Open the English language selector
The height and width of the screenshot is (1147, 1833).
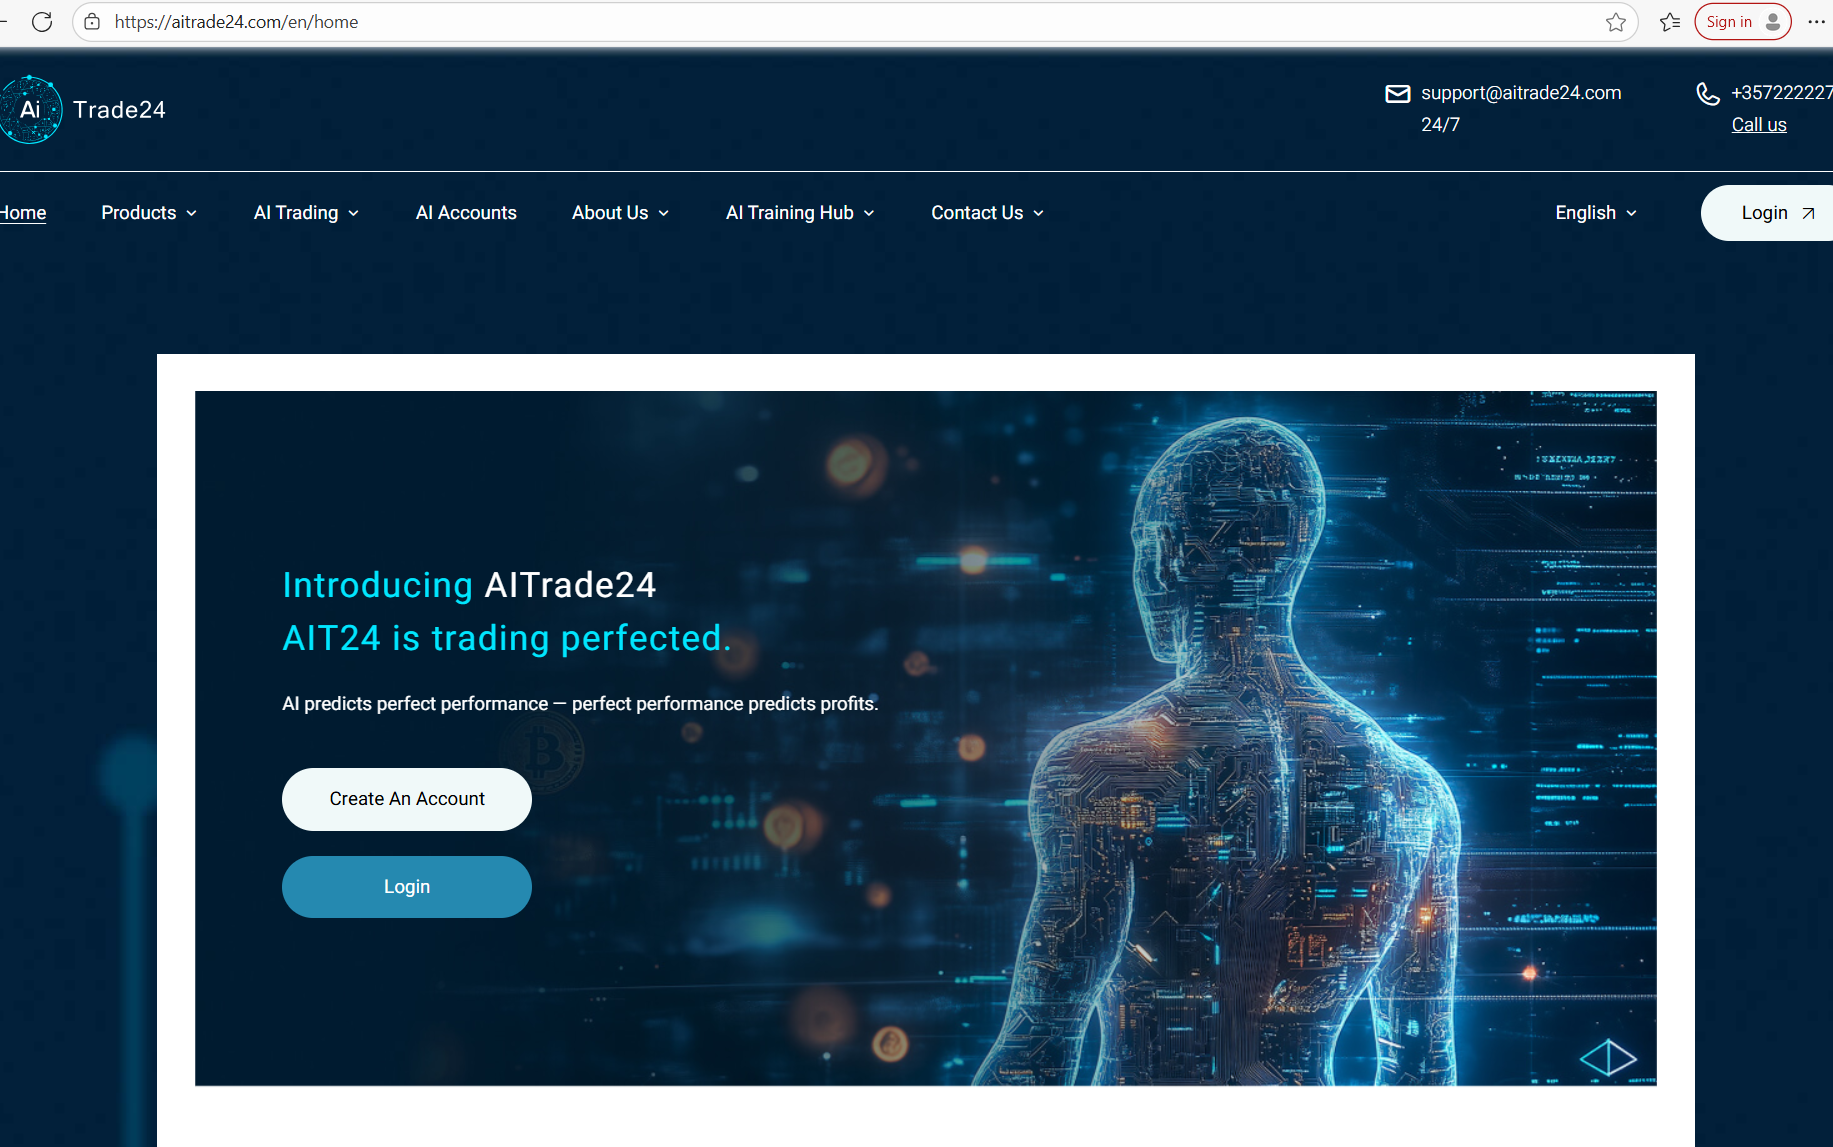point(1596,213)
